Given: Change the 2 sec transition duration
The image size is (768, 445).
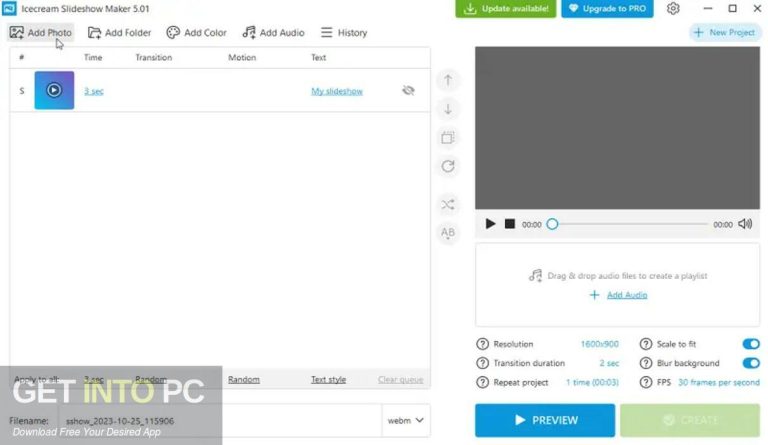Looking at the screenshot, I should pos(609,363).
